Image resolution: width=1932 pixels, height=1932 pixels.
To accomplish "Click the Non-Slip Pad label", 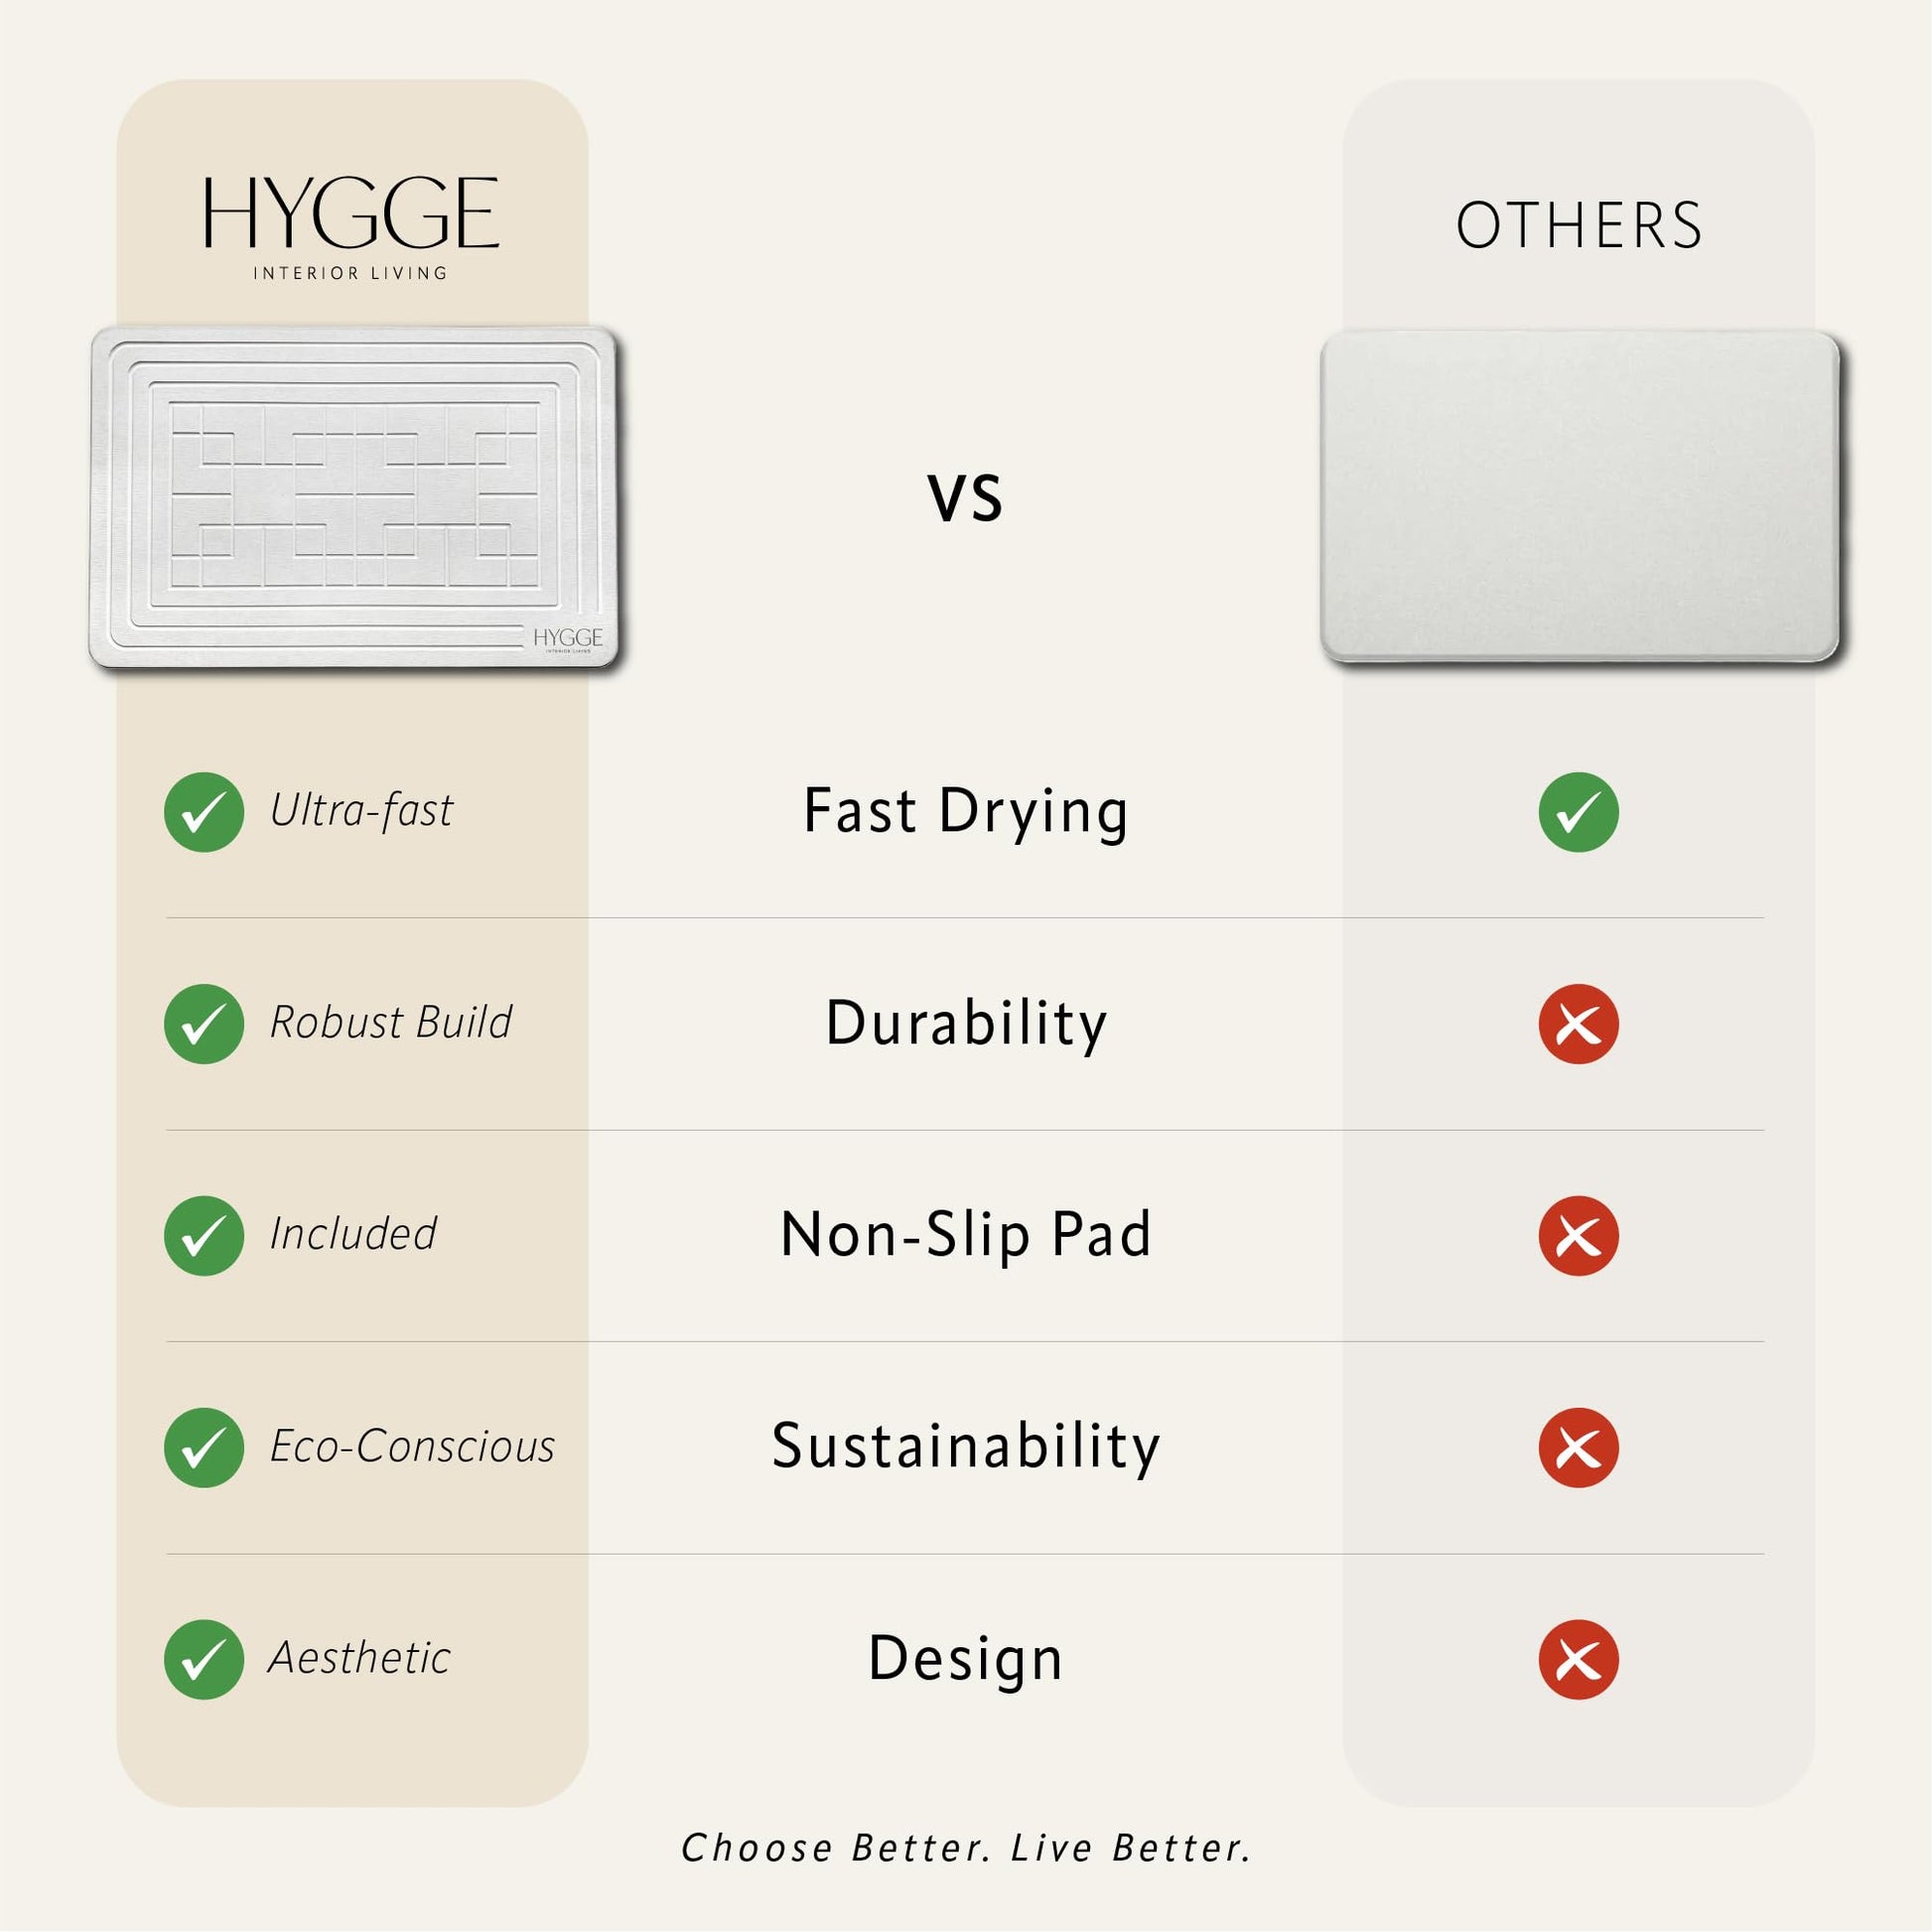I will [x=966, y=1236].
